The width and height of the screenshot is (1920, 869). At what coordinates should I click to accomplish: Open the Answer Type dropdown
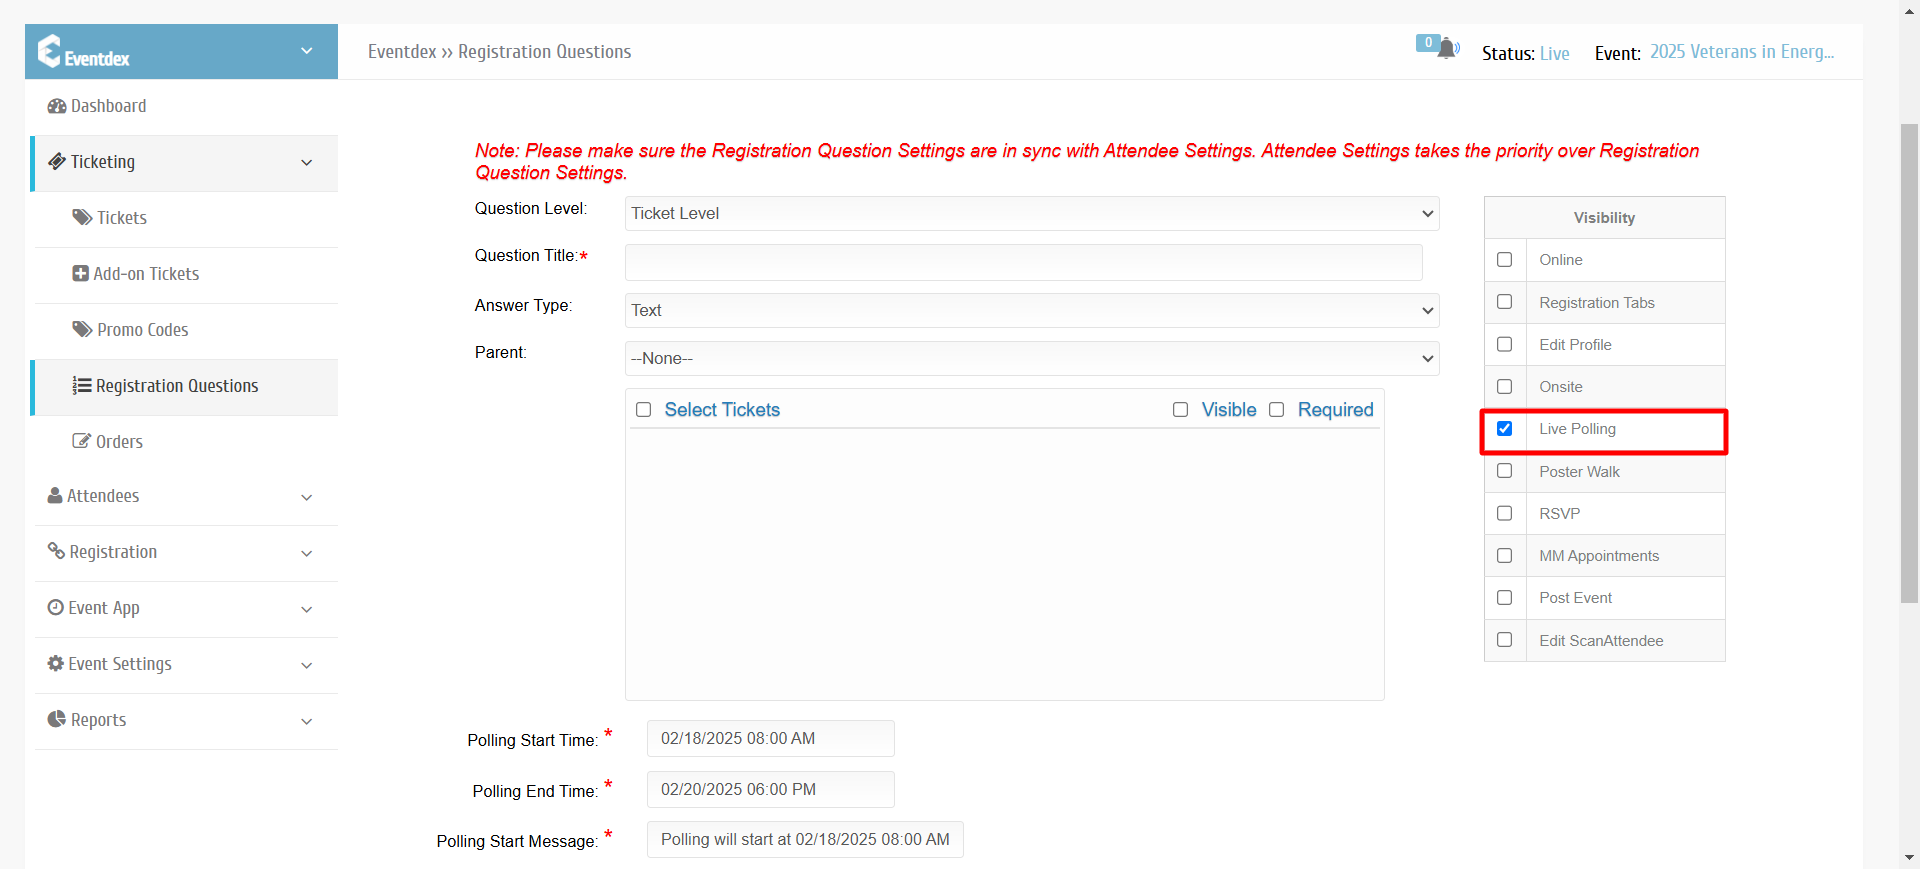(1032, 310)
